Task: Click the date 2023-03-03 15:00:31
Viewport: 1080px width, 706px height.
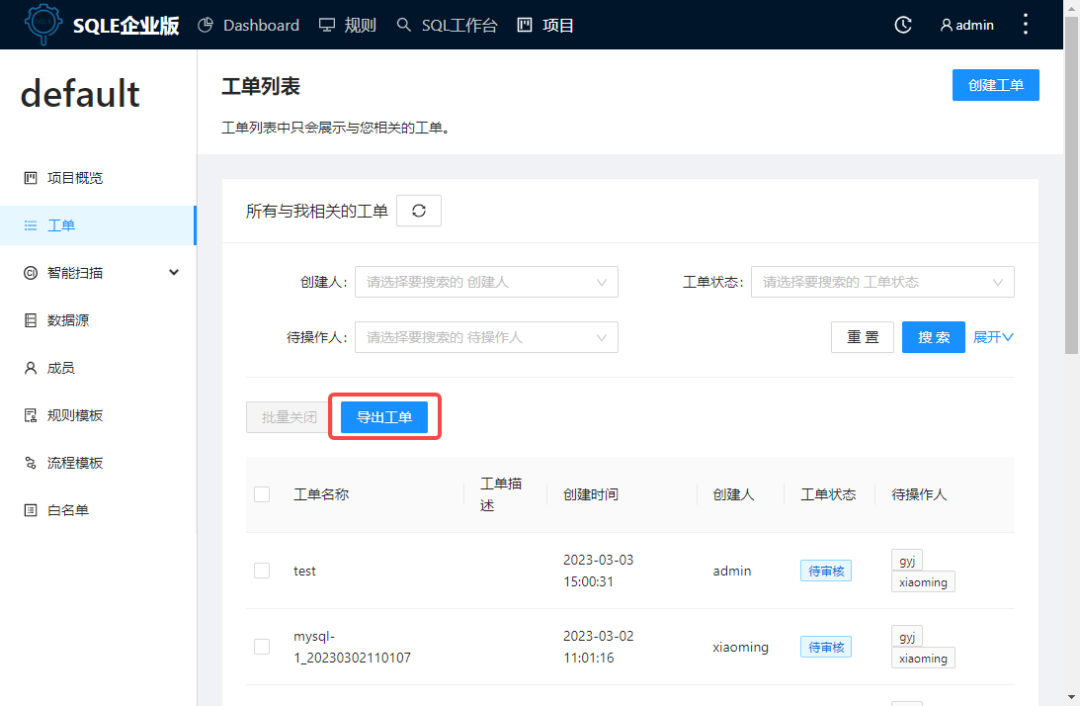Action: point(598,570)
